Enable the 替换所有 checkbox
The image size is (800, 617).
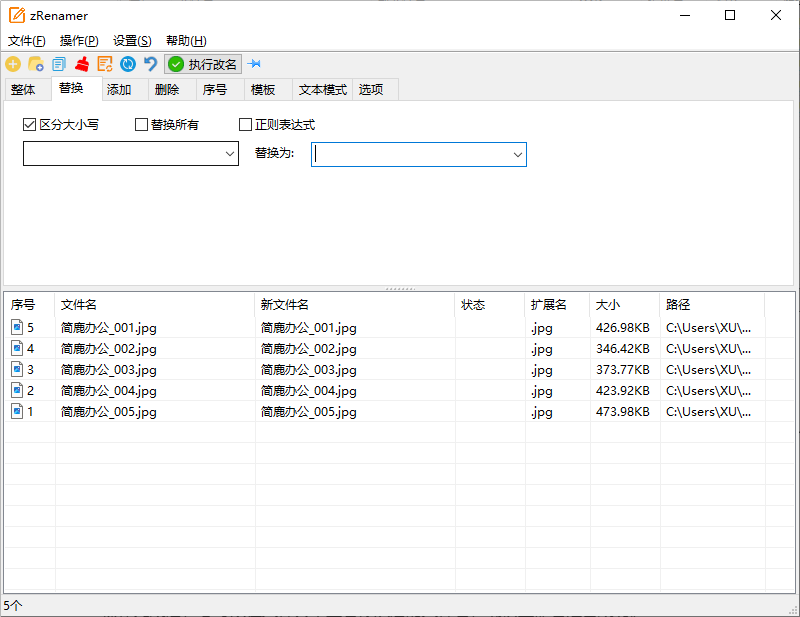141,125
